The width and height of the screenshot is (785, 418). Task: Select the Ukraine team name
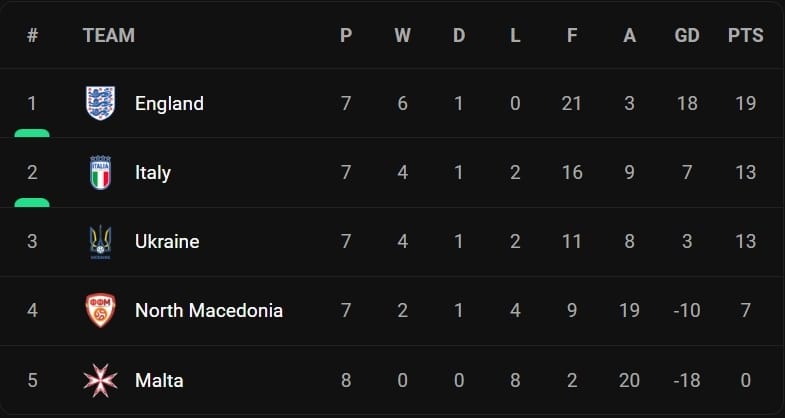[x=167, y=242]
